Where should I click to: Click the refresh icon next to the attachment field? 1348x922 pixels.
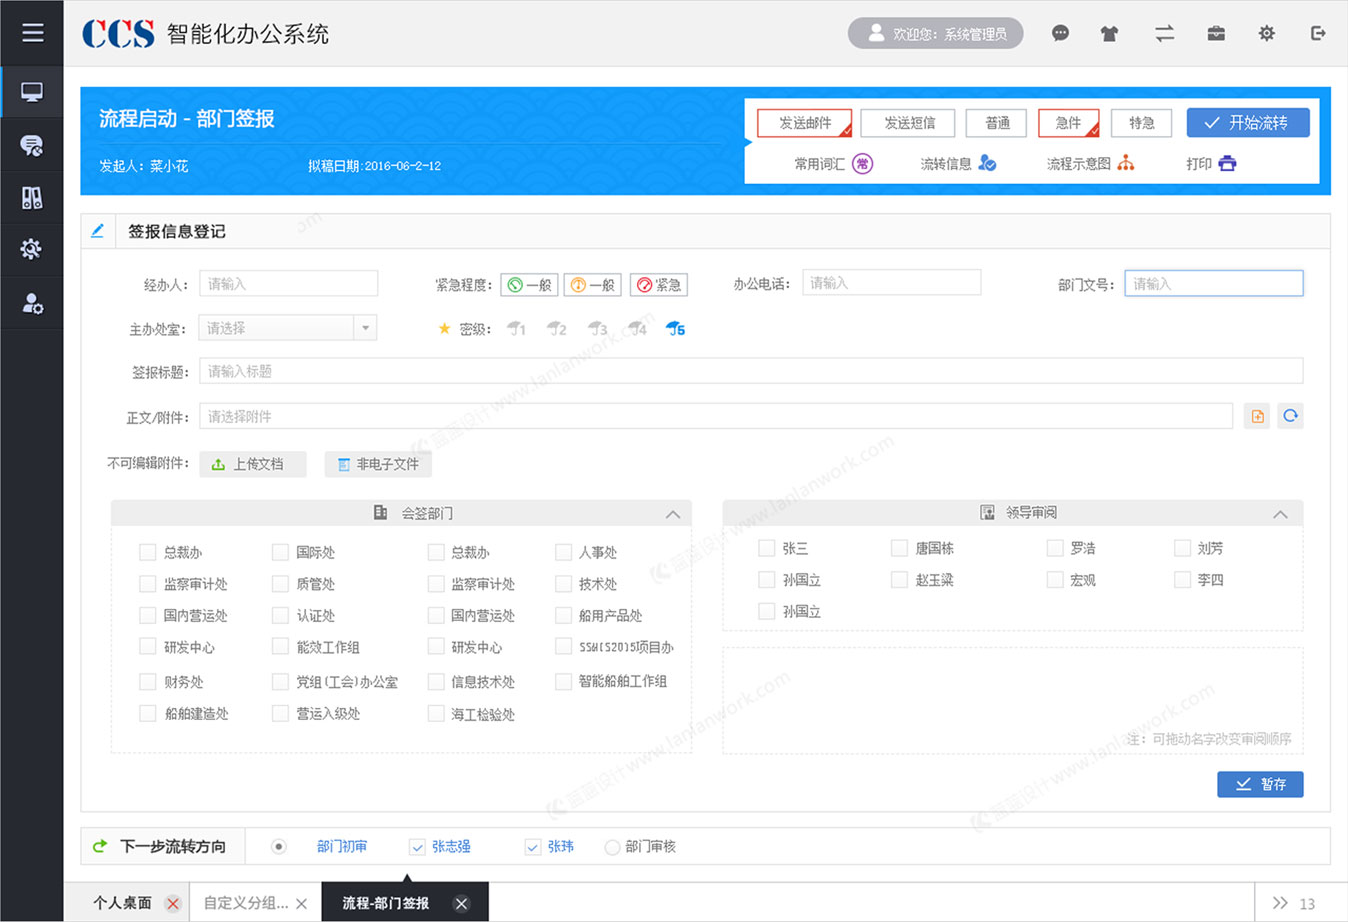[1290, 415]
